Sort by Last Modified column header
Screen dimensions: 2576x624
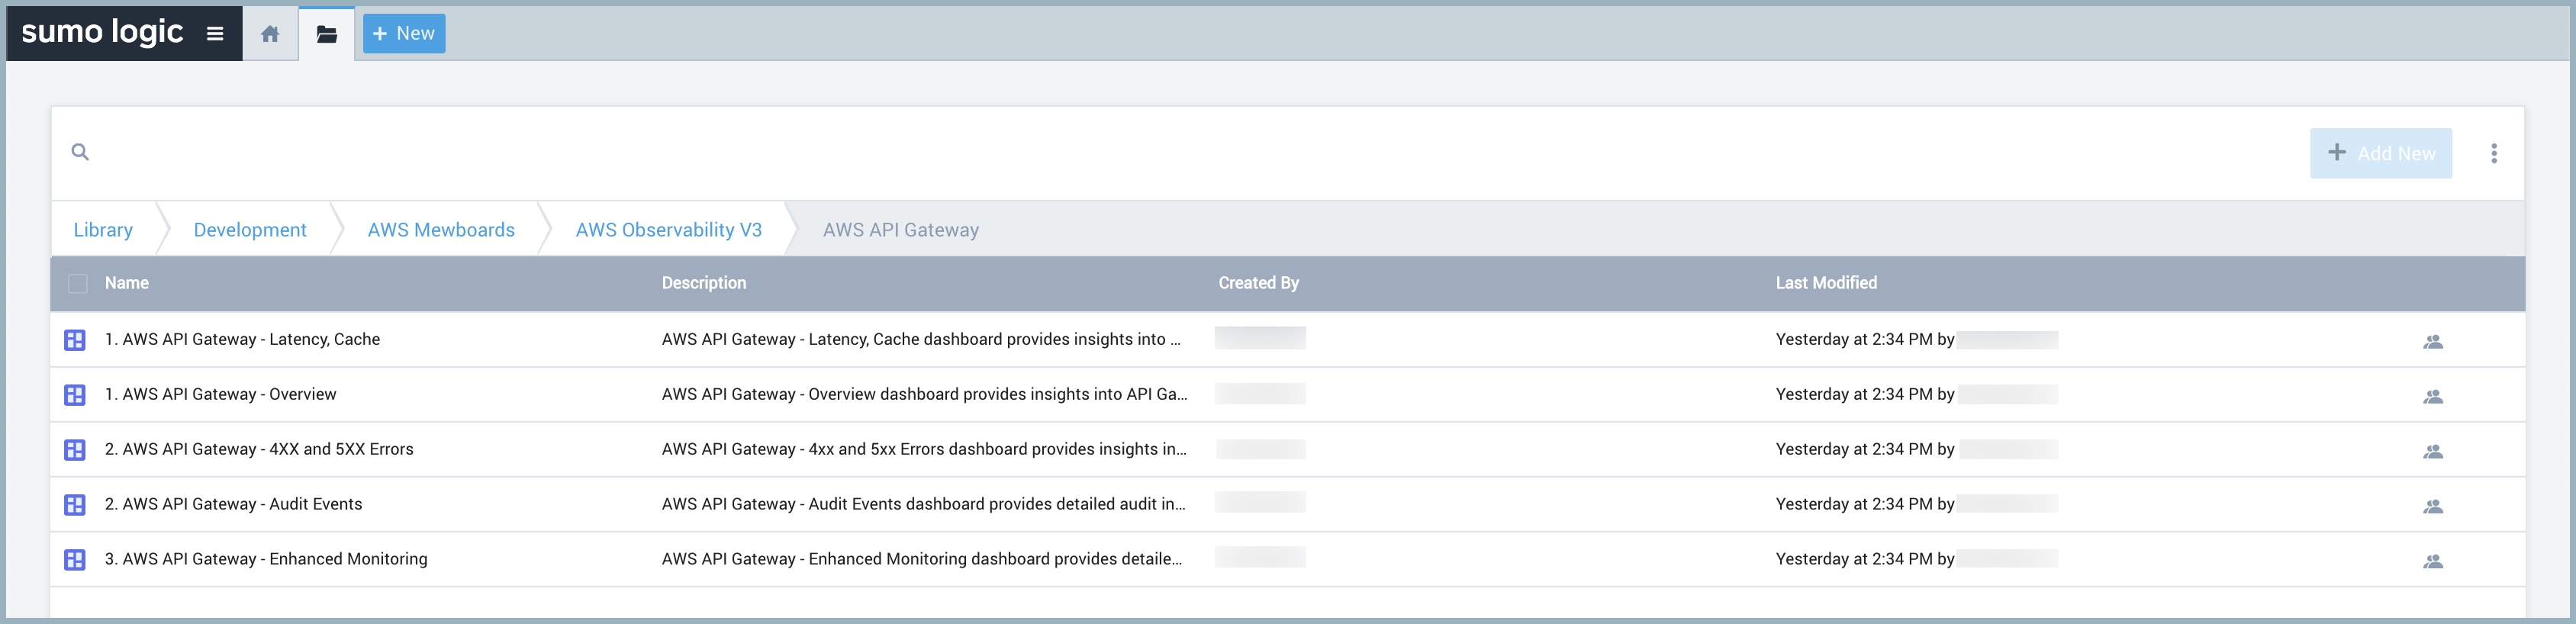pos(1825,283)
